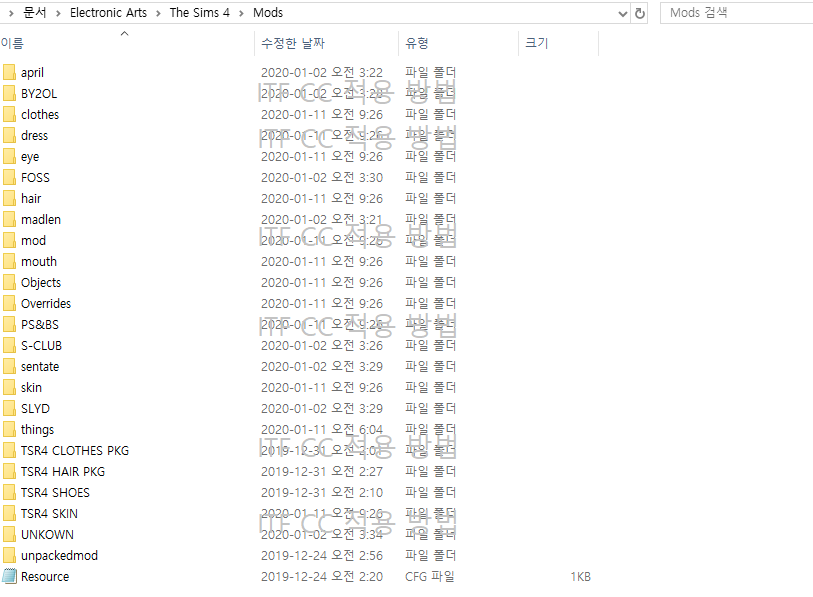The image size is (813, 597).
Task: Navigate to Electronic Arts breadcrumb
Action: tap(108, 12)
